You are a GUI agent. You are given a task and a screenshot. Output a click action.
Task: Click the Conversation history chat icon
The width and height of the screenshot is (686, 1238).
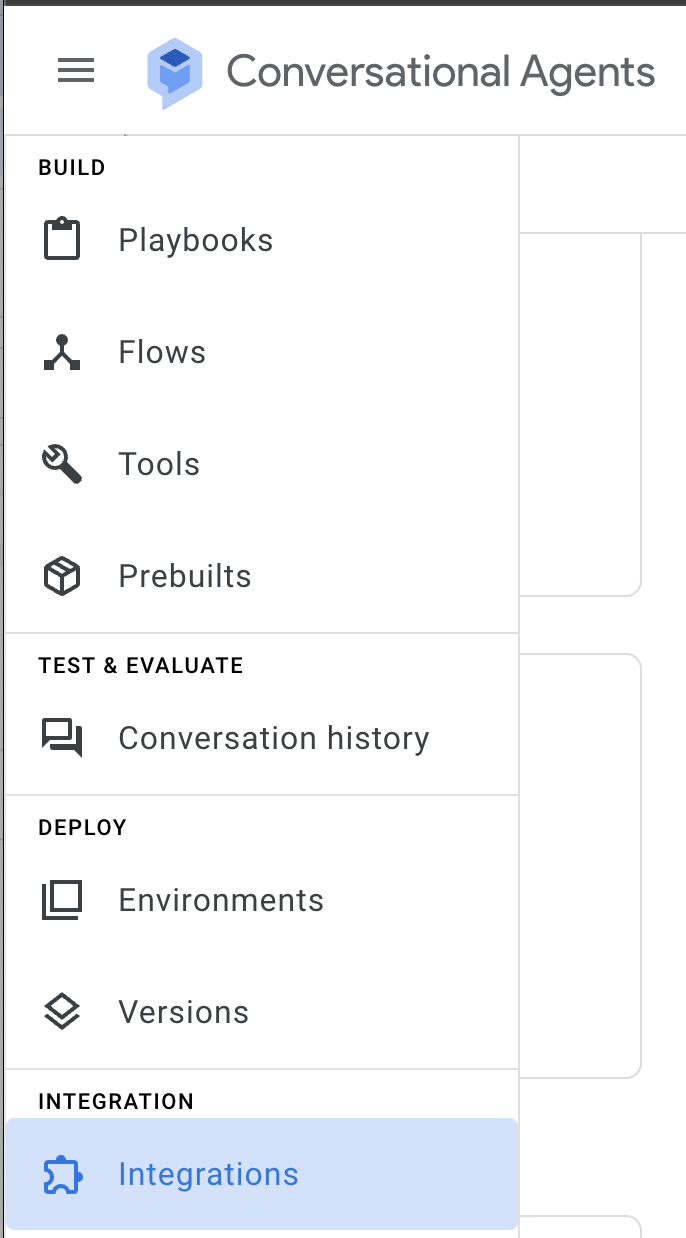coord(62,738)
